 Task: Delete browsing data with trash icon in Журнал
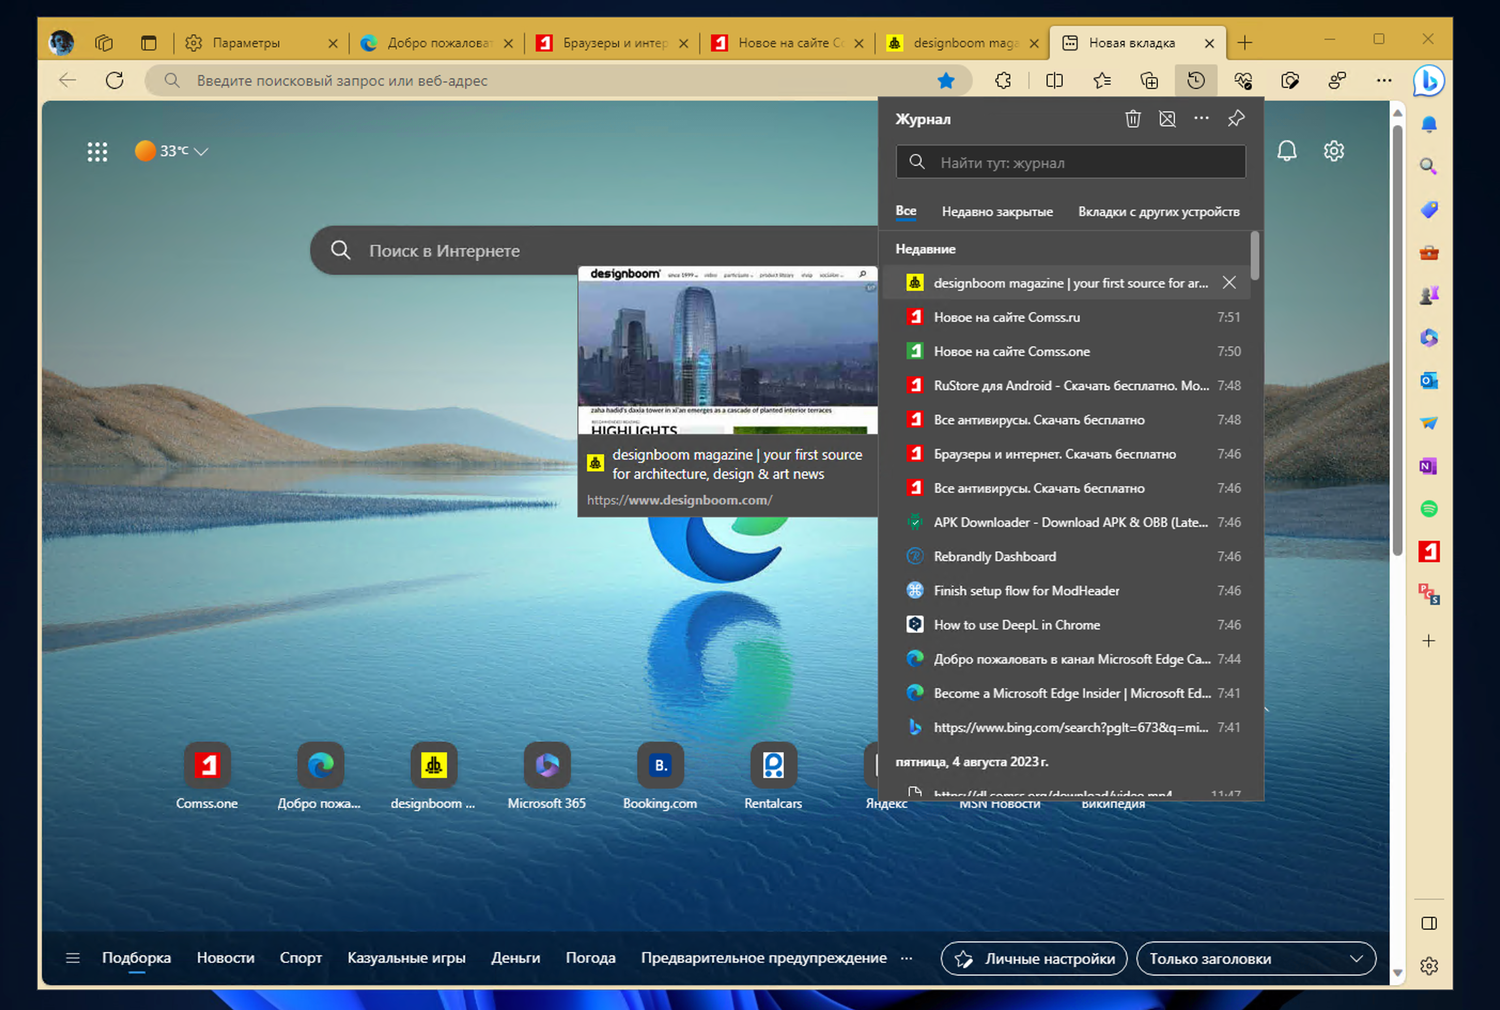(1133, 119)
